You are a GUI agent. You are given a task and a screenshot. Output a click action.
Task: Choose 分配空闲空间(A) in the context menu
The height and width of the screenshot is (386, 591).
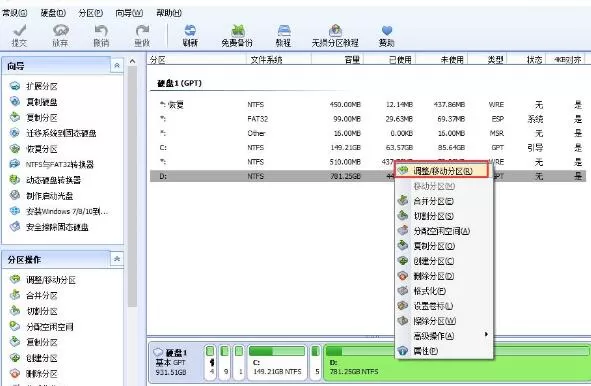click(445, 231)
